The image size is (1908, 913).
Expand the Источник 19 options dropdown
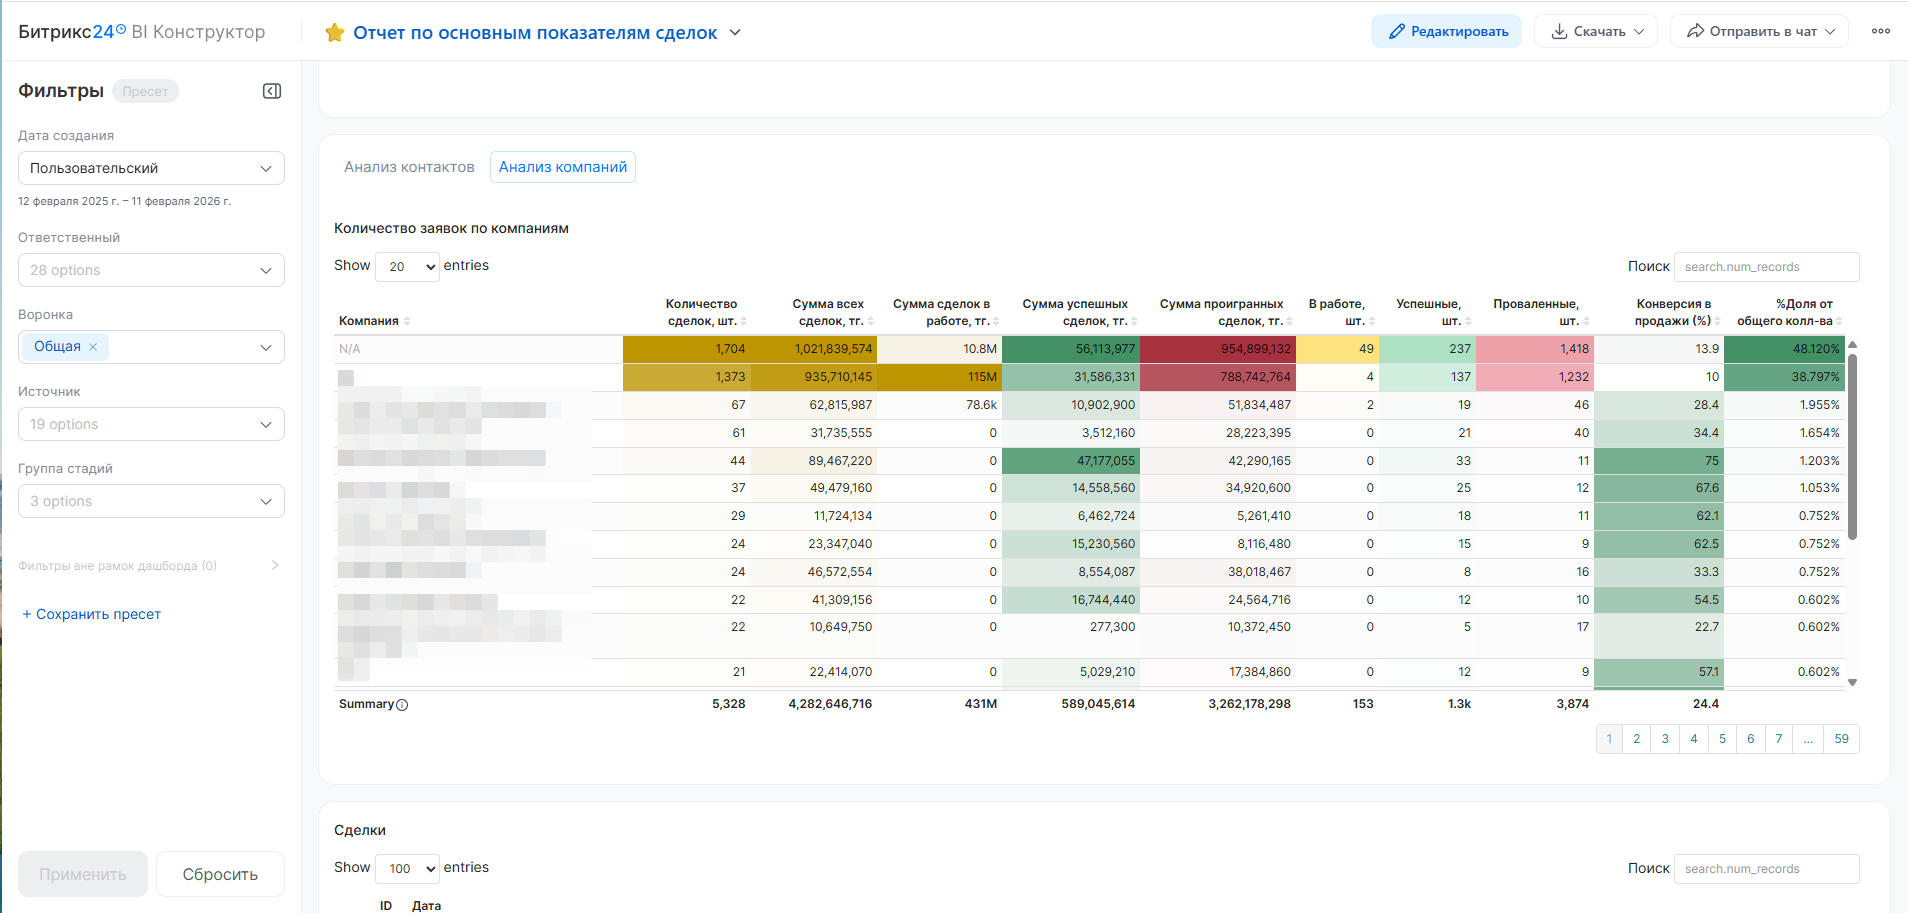point(151,424)
